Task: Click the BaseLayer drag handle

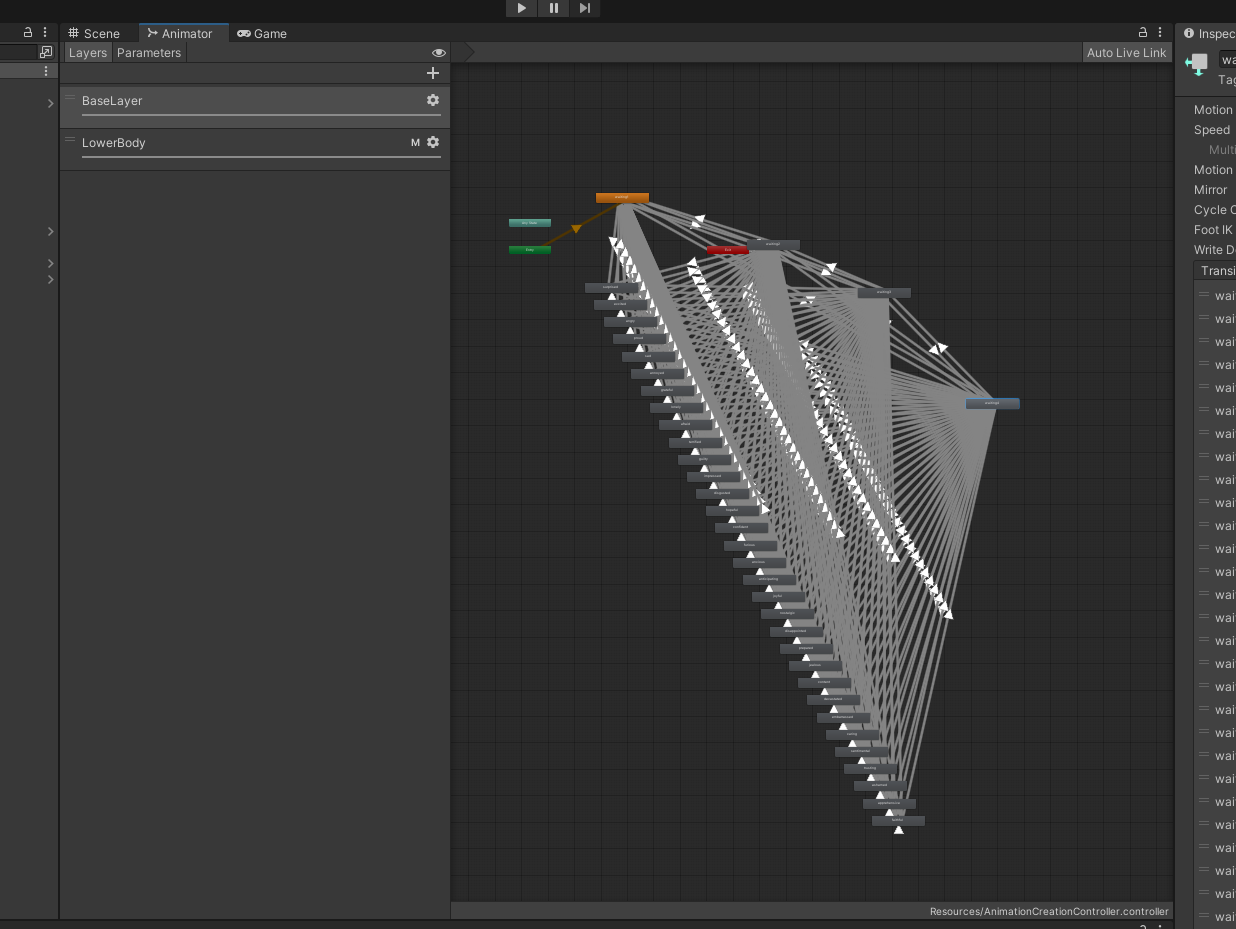Action: coord(70,98)
